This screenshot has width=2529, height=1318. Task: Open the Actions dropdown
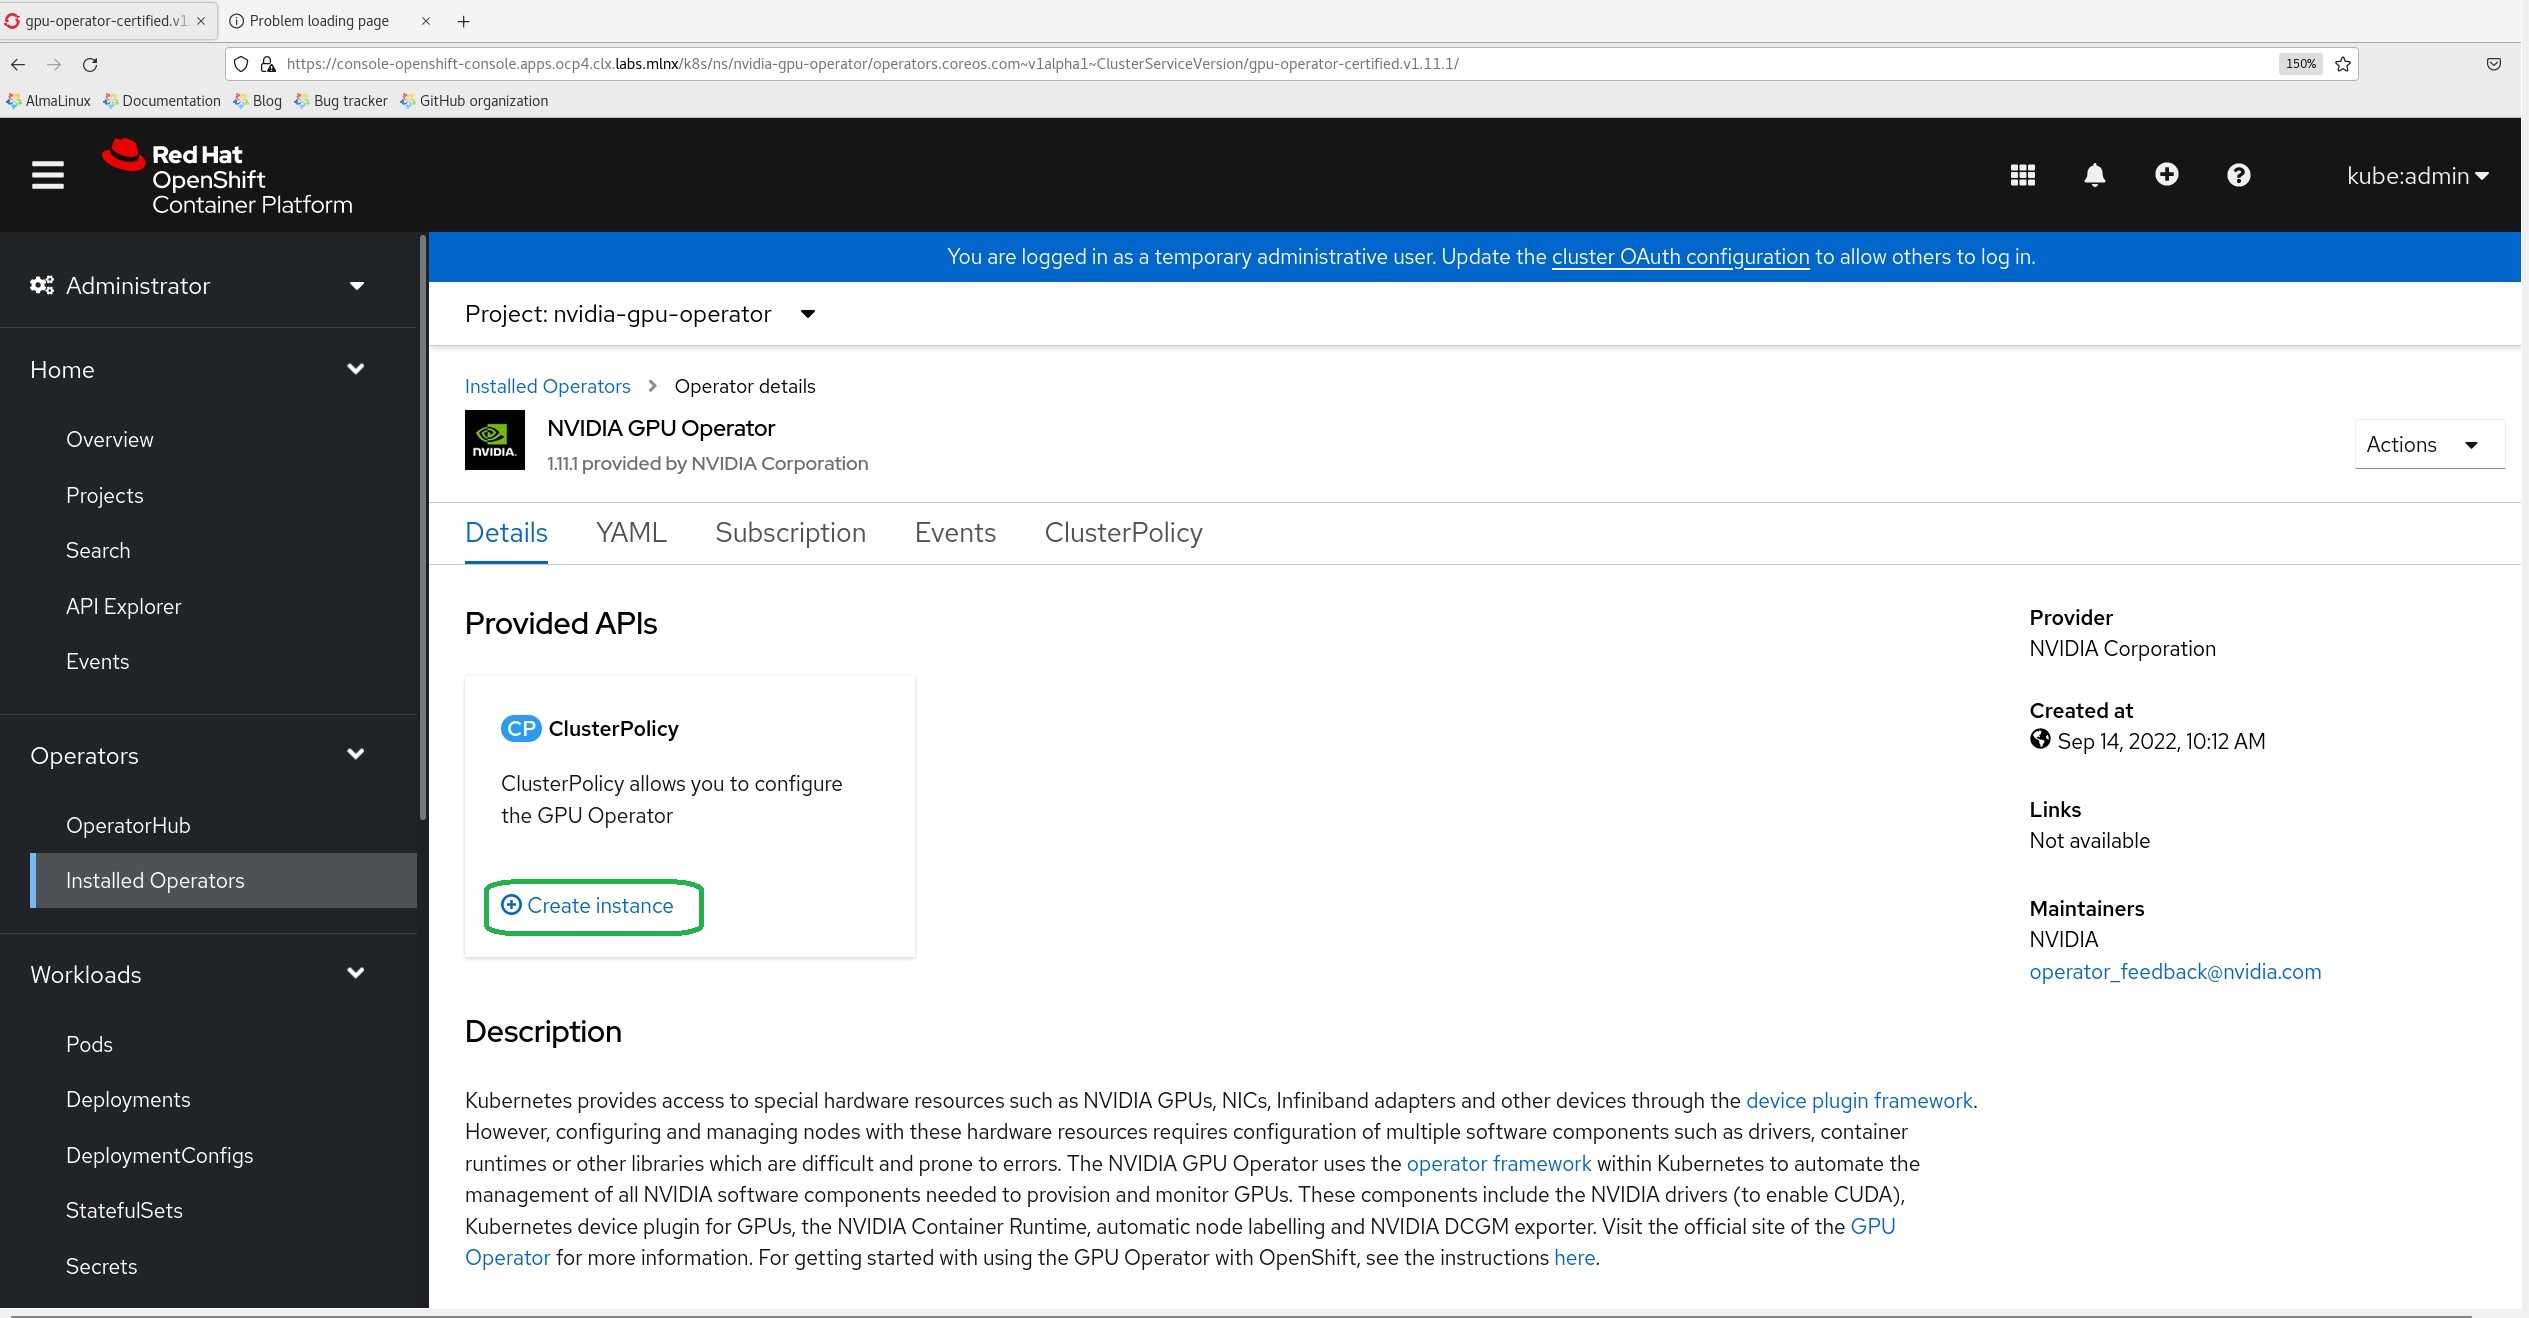[2429, 445]
